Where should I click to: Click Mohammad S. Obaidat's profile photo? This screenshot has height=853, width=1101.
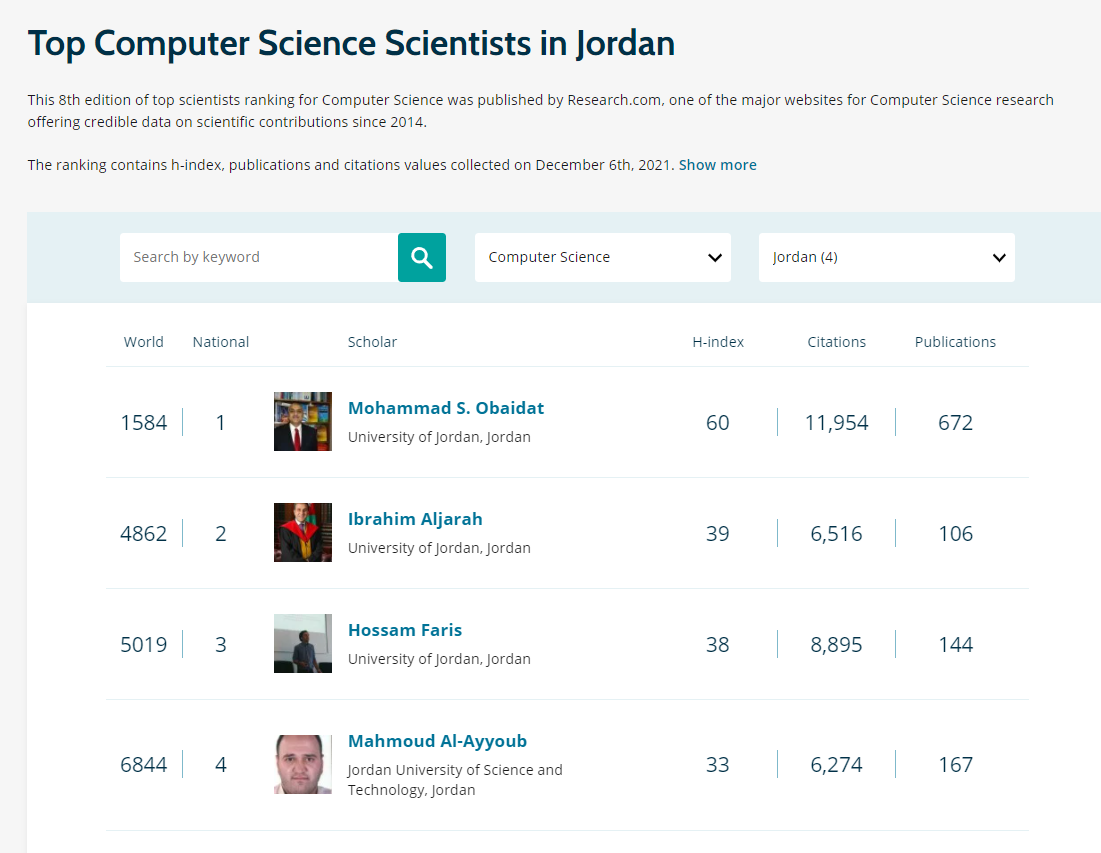pos(302,421)
